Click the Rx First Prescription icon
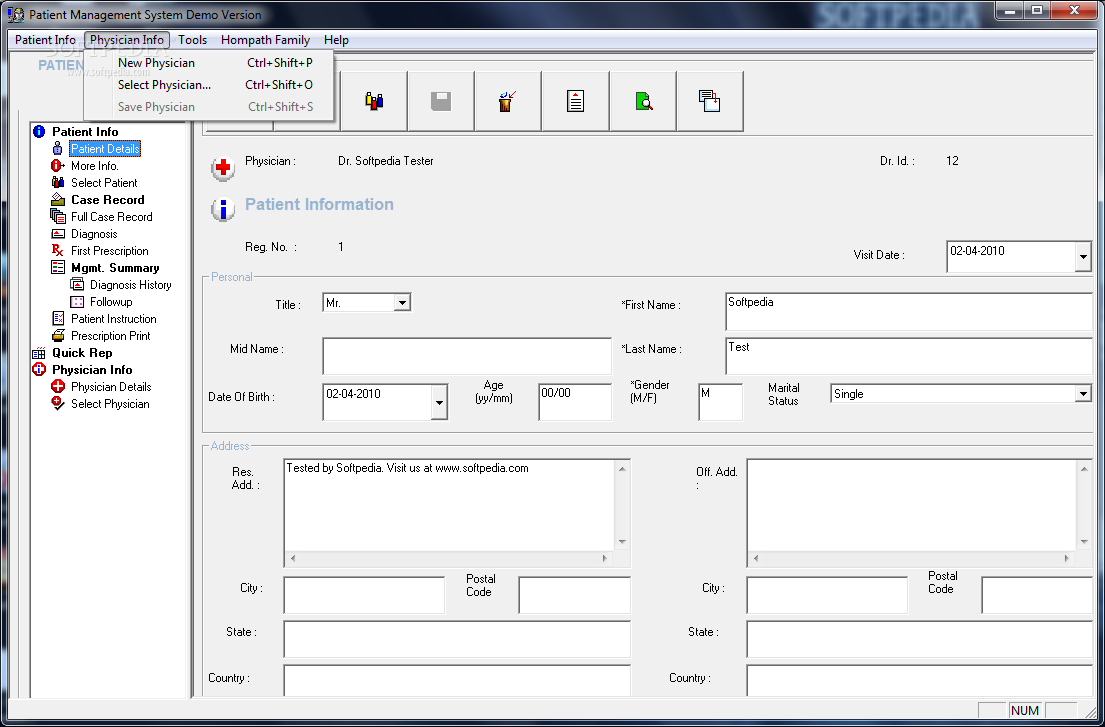The width and height of the screenshot is (1105, 727). pyautogui.click(x=58, y=251)
